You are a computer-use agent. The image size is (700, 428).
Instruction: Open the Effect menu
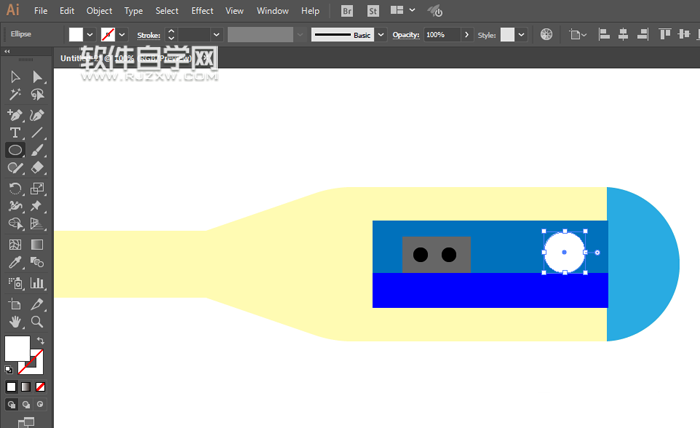[202, 11]
